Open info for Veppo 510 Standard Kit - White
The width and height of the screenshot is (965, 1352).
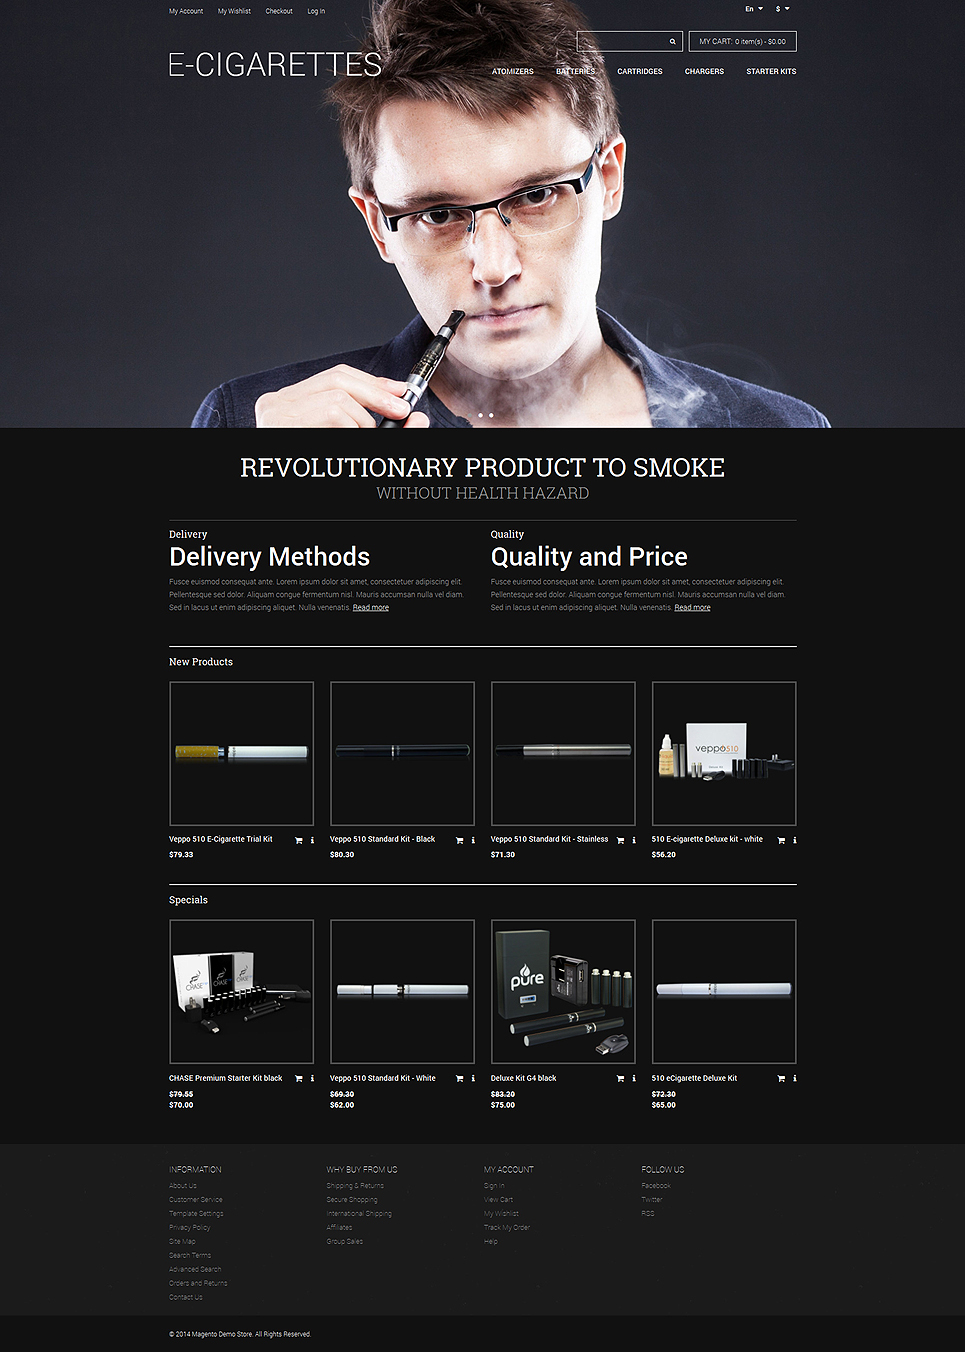473,1078
